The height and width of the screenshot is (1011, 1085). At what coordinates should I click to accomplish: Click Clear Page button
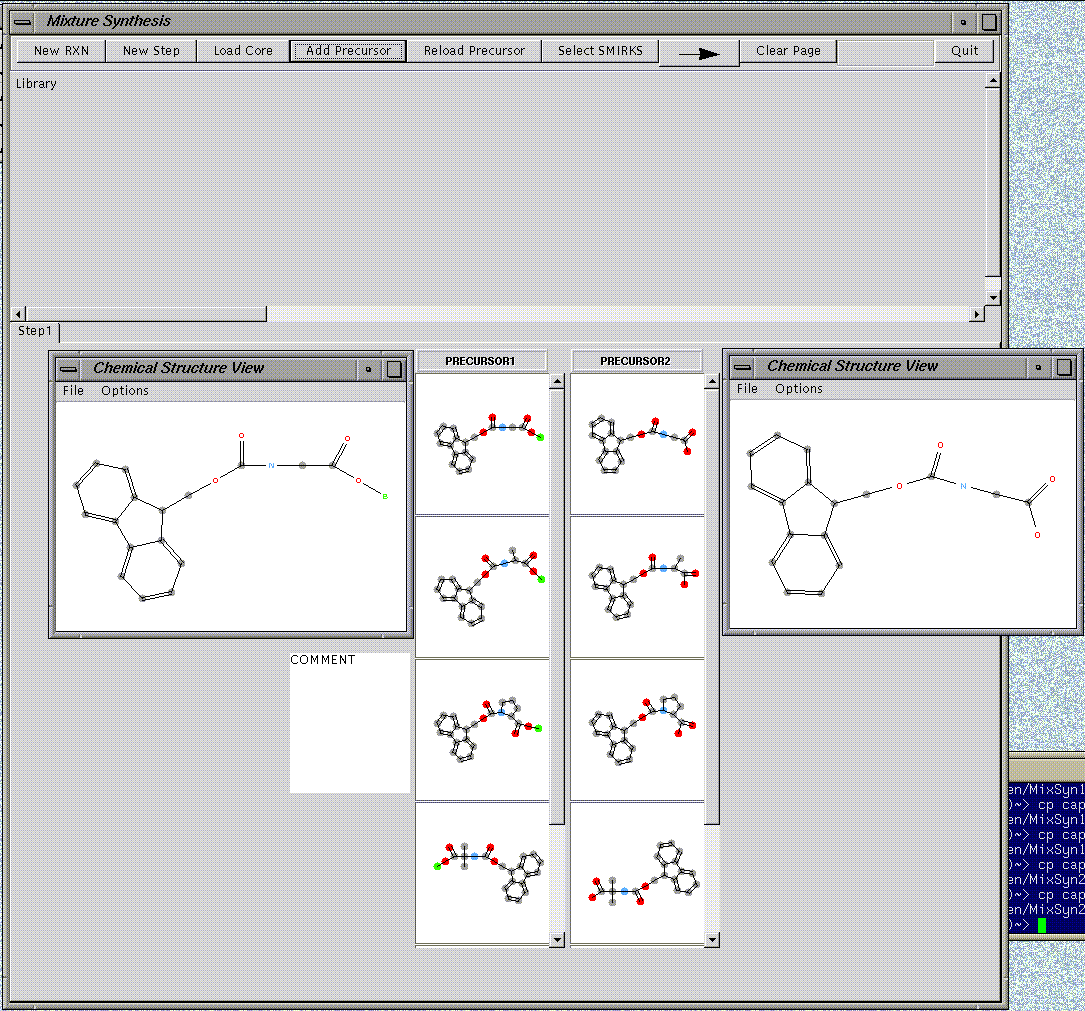click(x=788, y=51)
